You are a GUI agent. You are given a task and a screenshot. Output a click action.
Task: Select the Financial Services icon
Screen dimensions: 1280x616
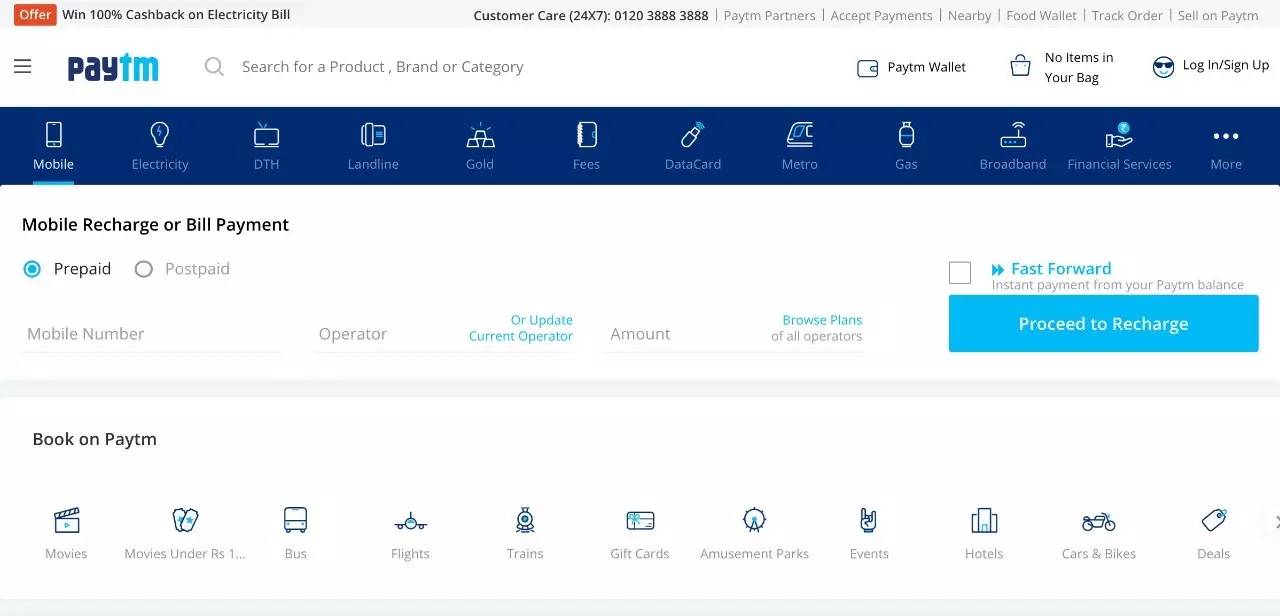coord(1119,134)
